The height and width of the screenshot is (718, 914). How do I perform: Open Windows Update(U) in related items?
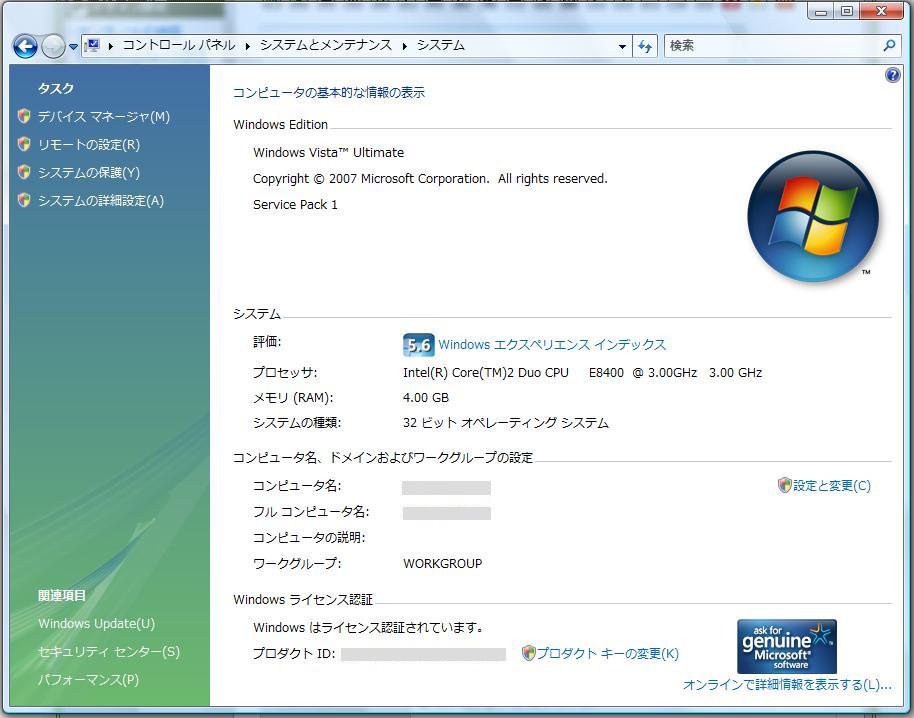click(x=97, y=624)
